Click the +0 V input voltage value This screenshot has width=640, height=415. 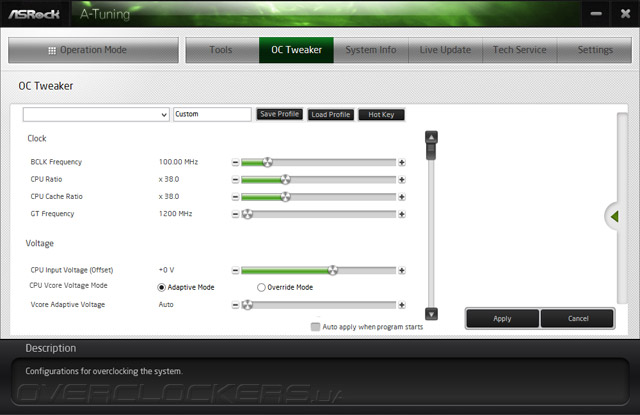166,270
